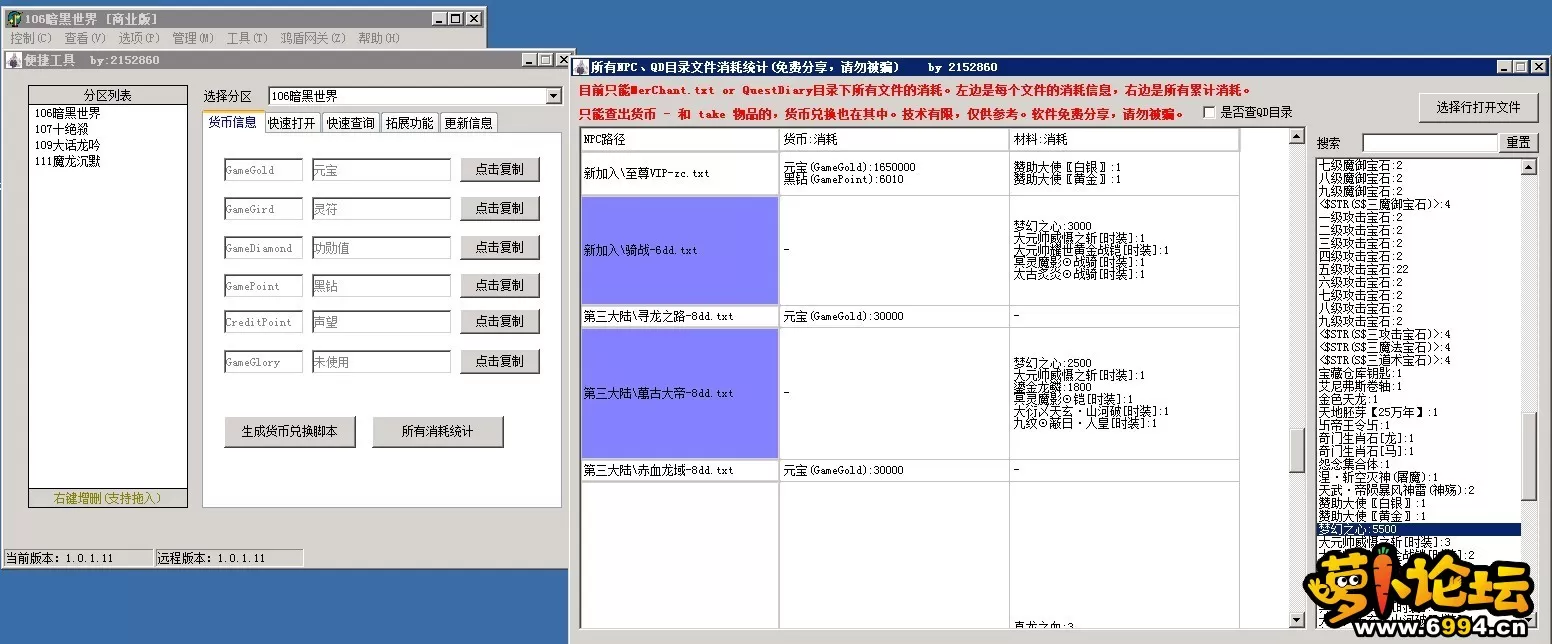Click the 重置 button beside search
The image size is (1552, 644).
coord(1518,143)
